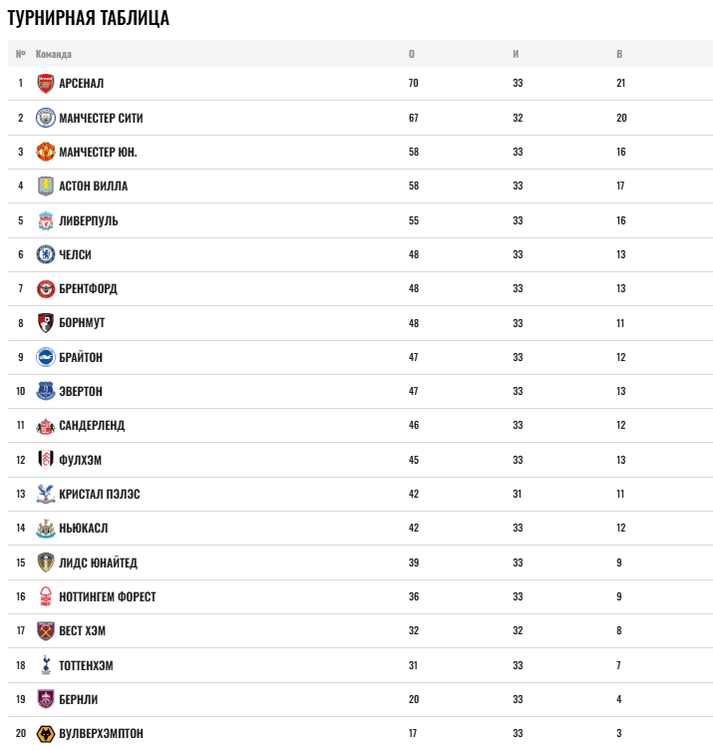The width and height of the screenshot is (713, 750).
Task: Click the Wolverhampton wolf crest icon
Action: (45, 734)
